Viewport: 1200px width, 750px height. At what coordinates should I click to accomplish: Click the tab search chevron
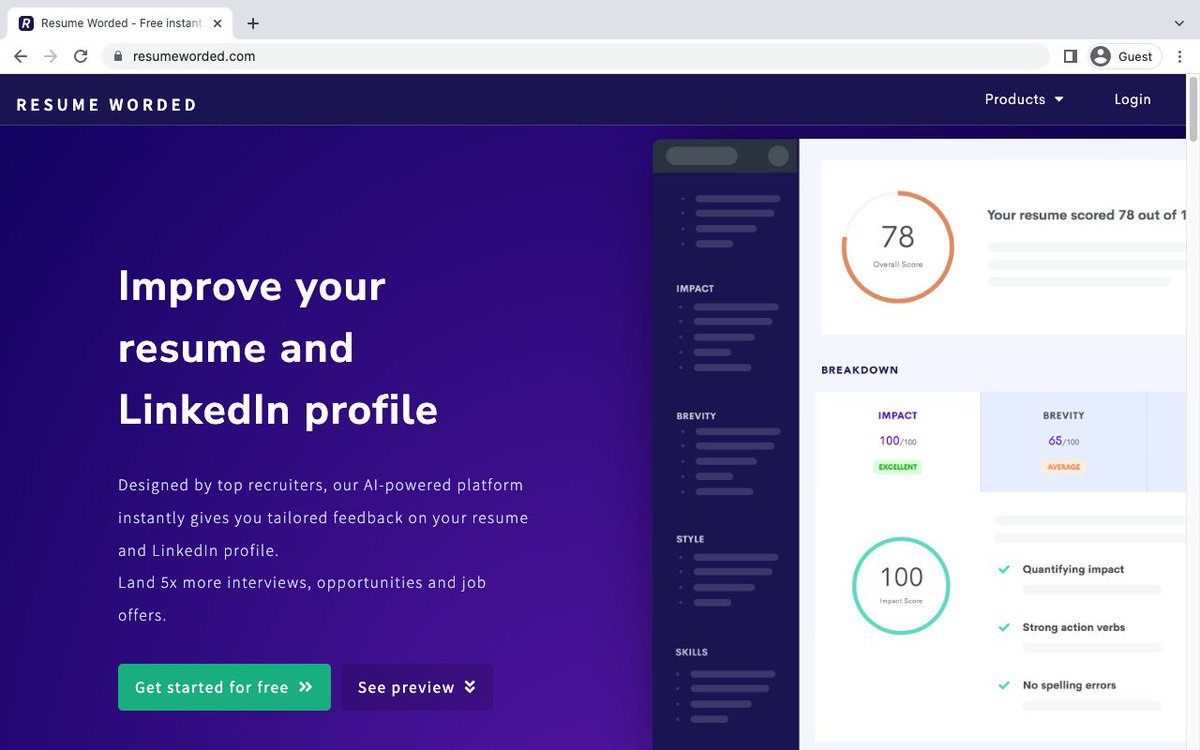(1179, 23)
